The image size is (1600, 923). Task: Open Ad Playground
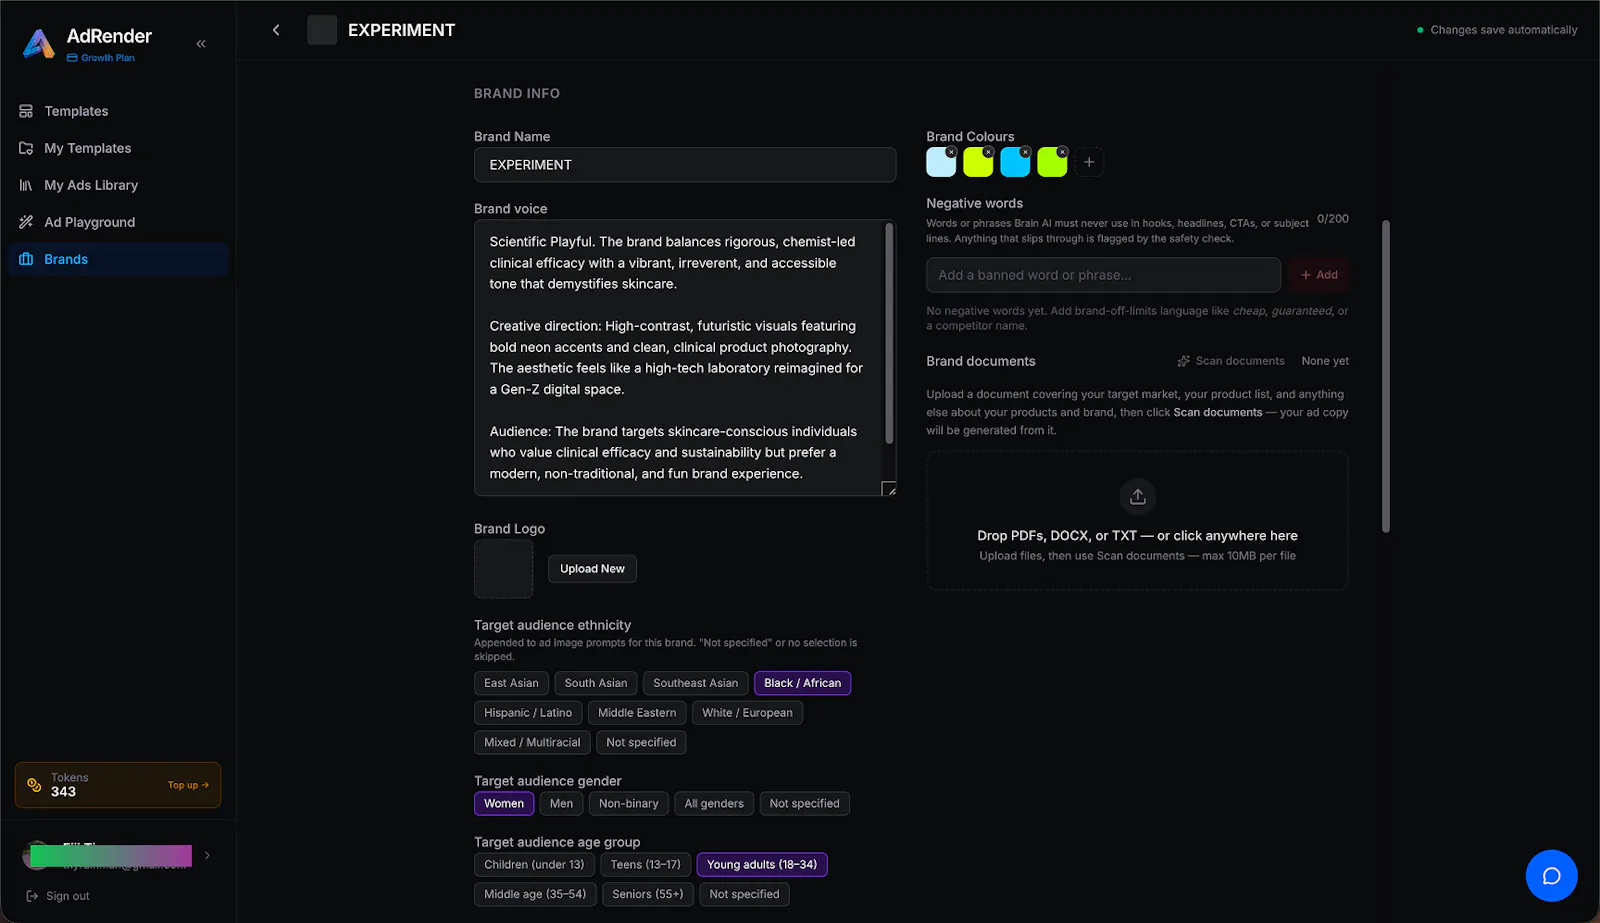coord(89,222)
